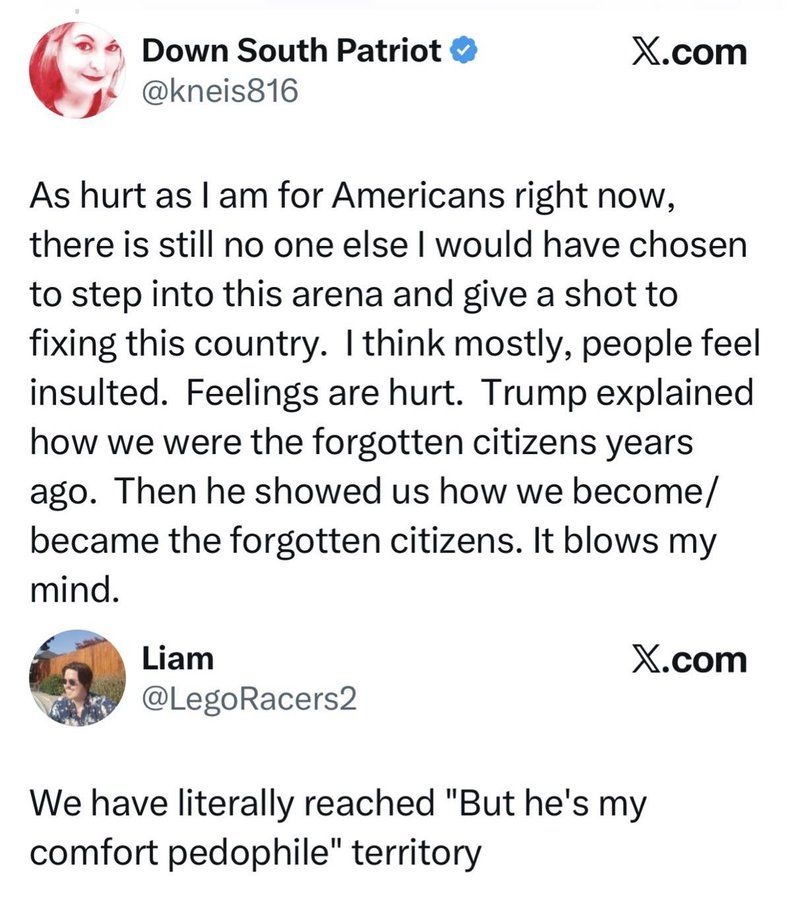
Task: Open the X.com label on Liam's reply
Action: click(690, 660)
